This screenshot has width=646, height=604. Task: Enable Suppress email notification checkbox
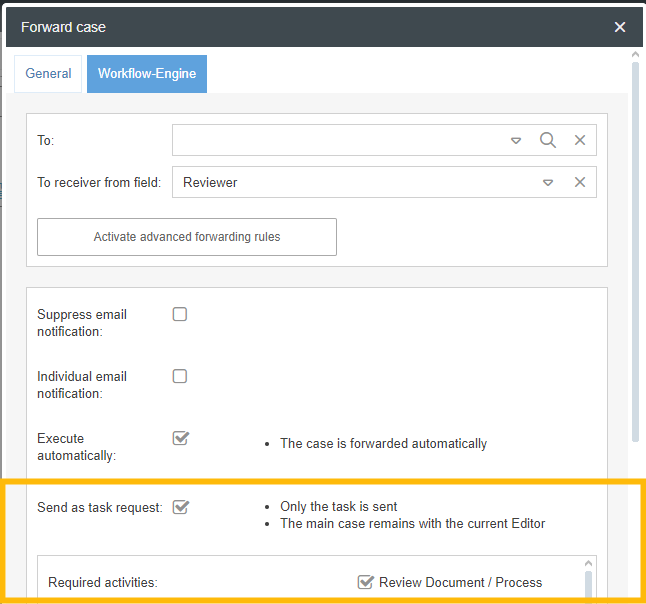(180, 314)
